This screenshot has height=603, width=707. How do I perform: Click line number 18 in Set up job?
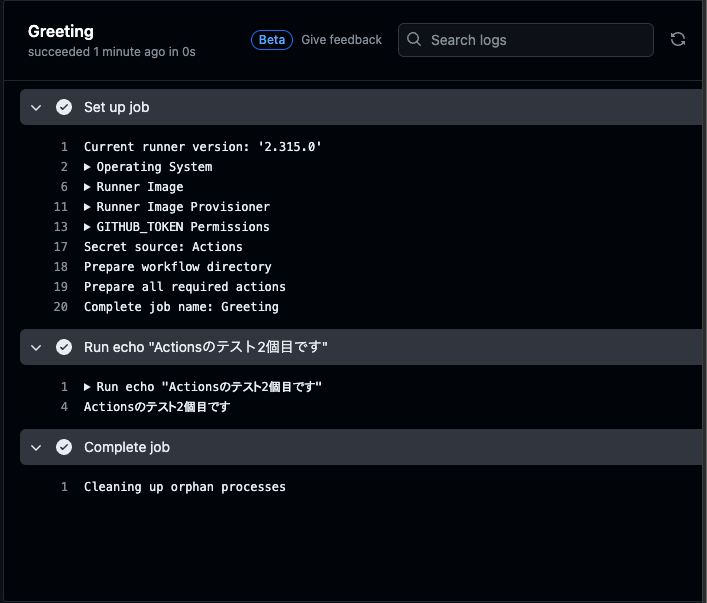click(x=60, y=267)
